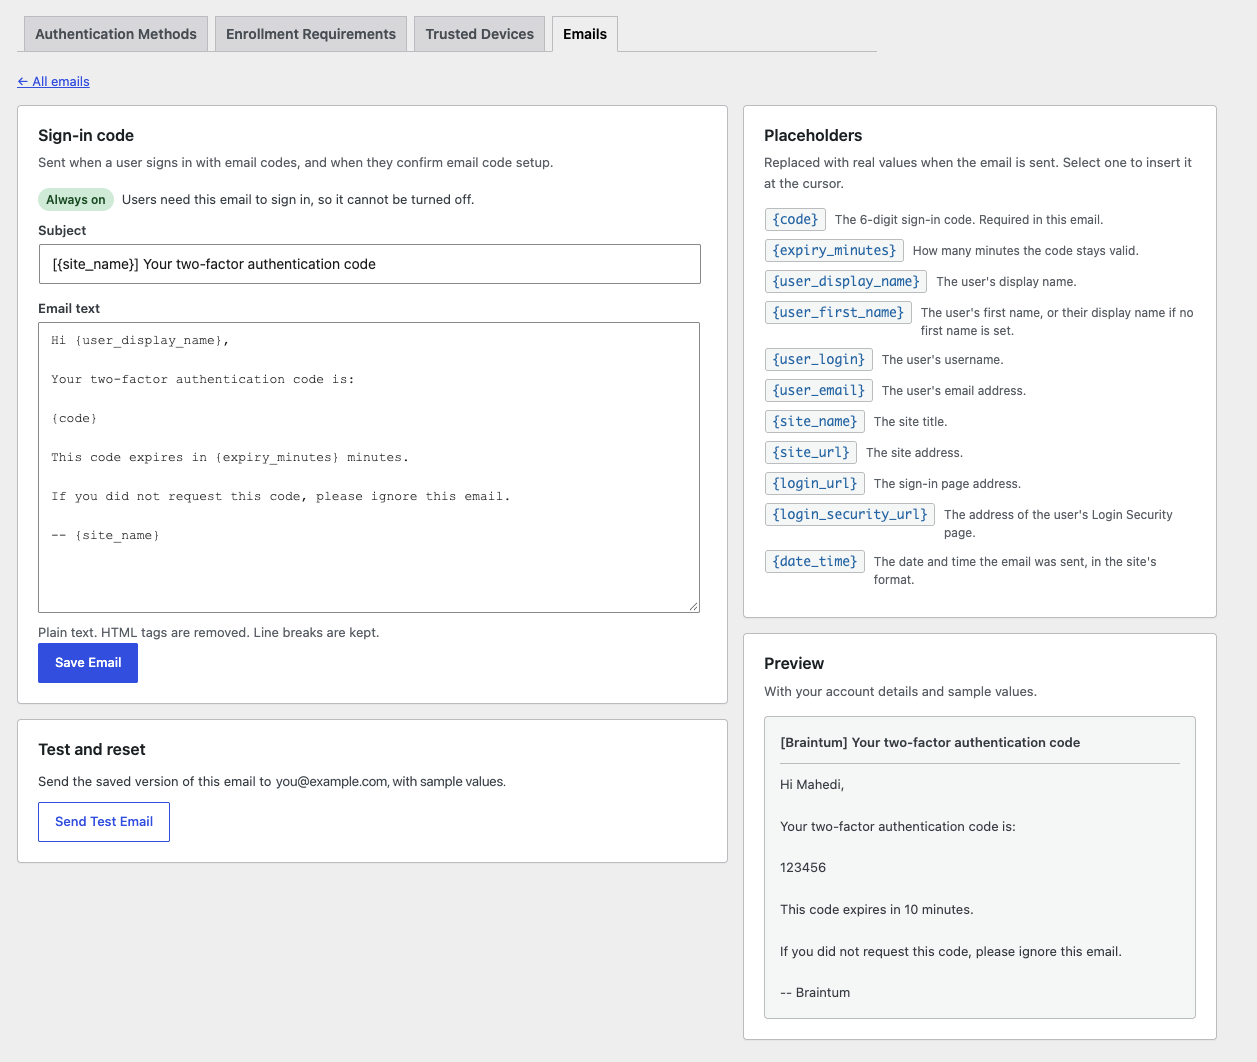Click the 'Plain text. HTML tags are removed' note
This screenshot has width=1257, height=1062.
click(209, 633)
